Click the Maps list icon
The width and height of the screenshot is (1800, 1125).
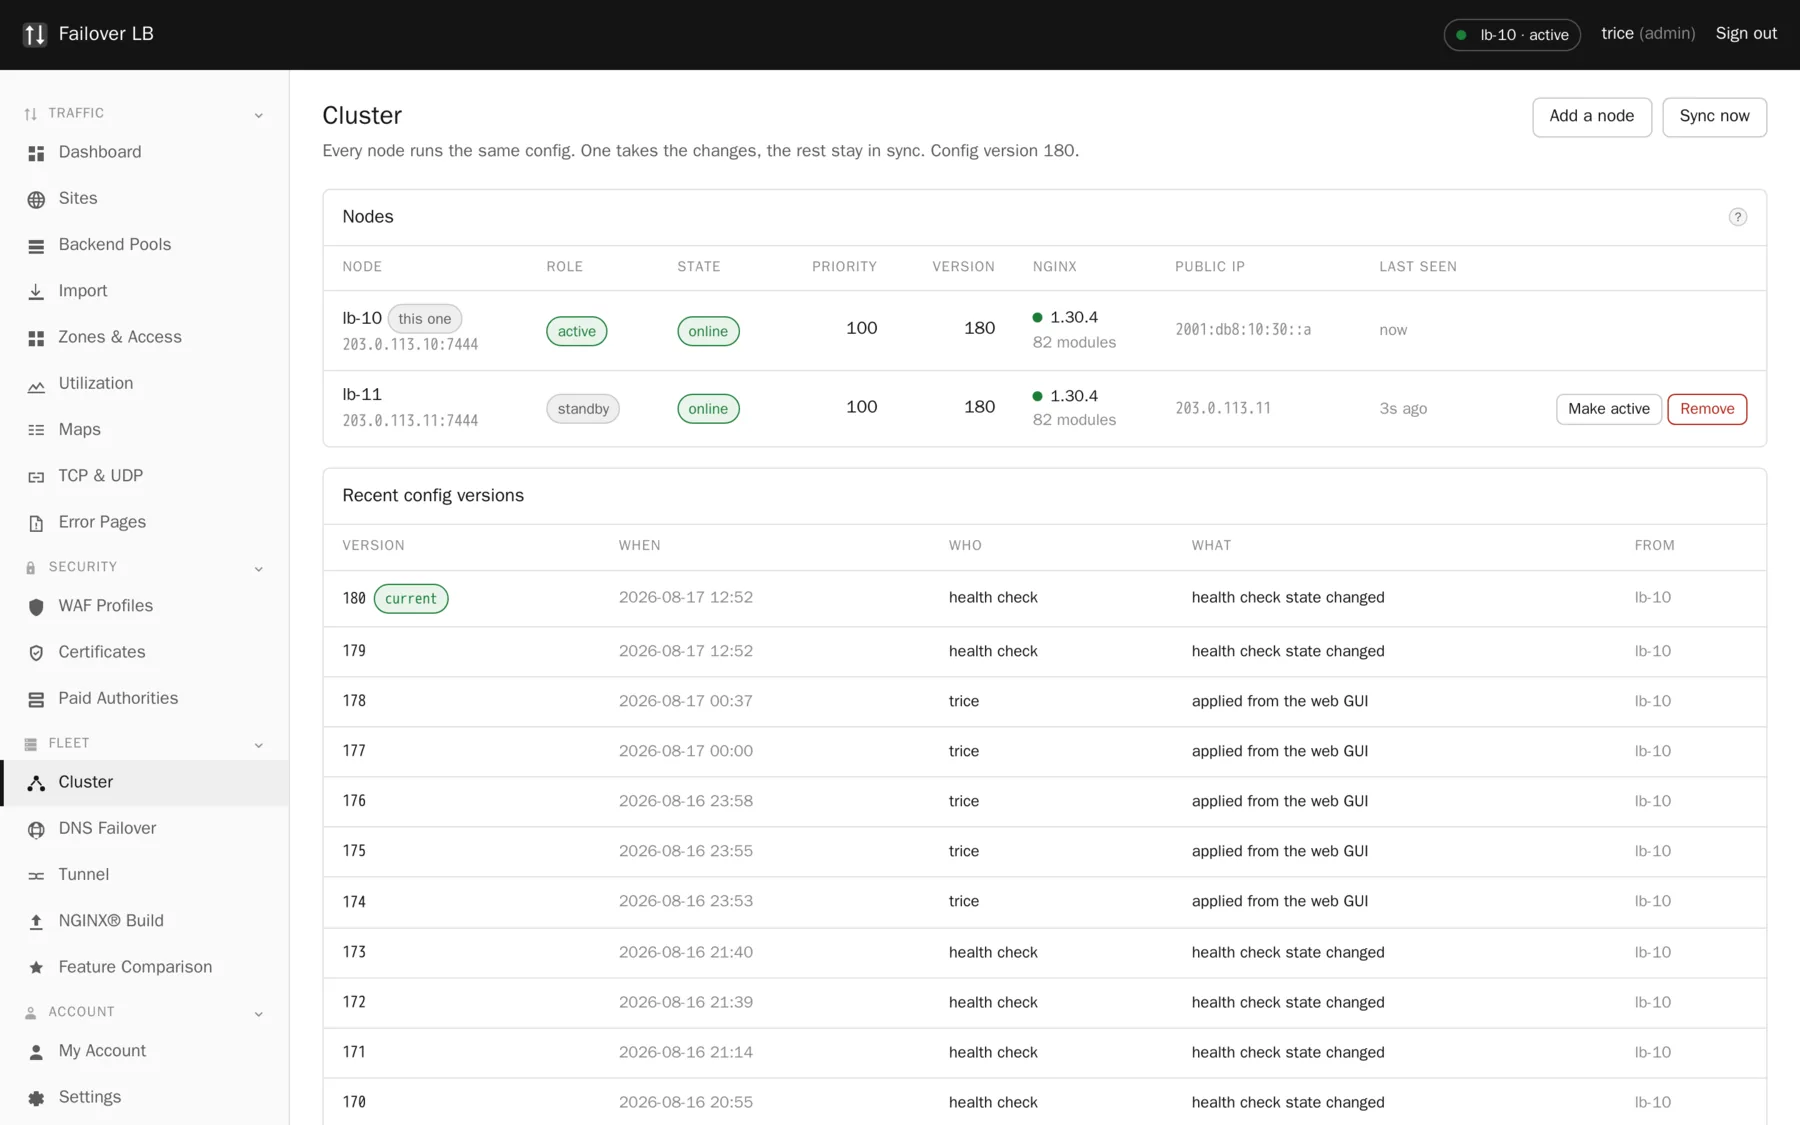pos(36,430)
